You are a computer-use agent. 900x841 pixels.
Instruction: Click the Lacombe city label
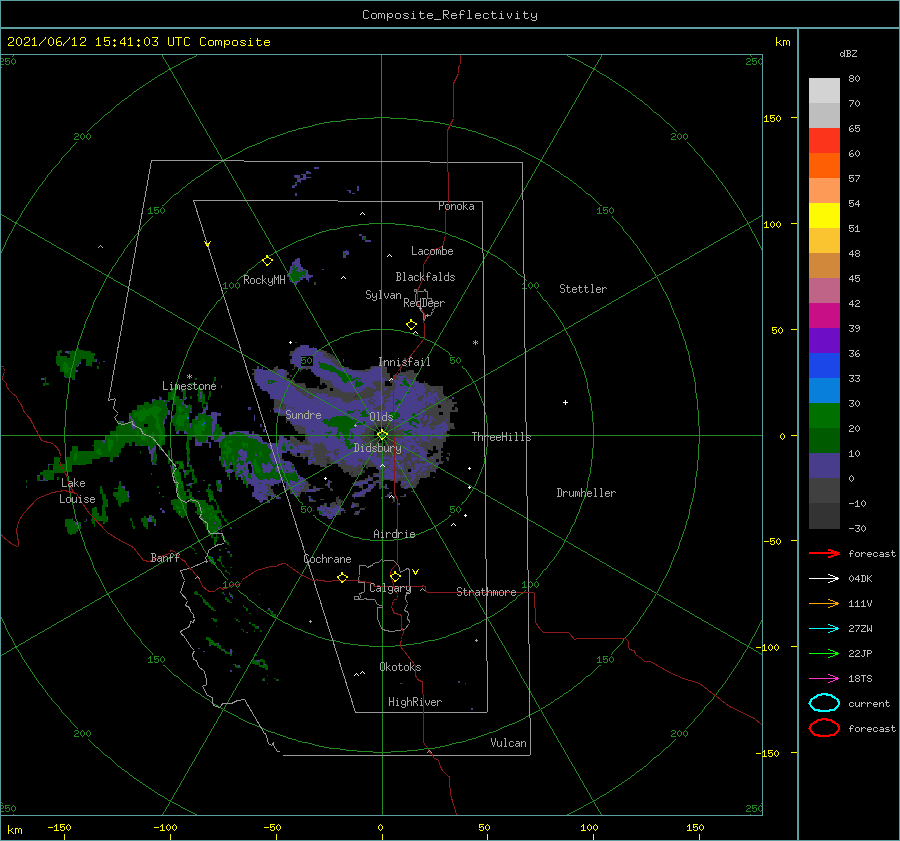[x=432, y=251]
